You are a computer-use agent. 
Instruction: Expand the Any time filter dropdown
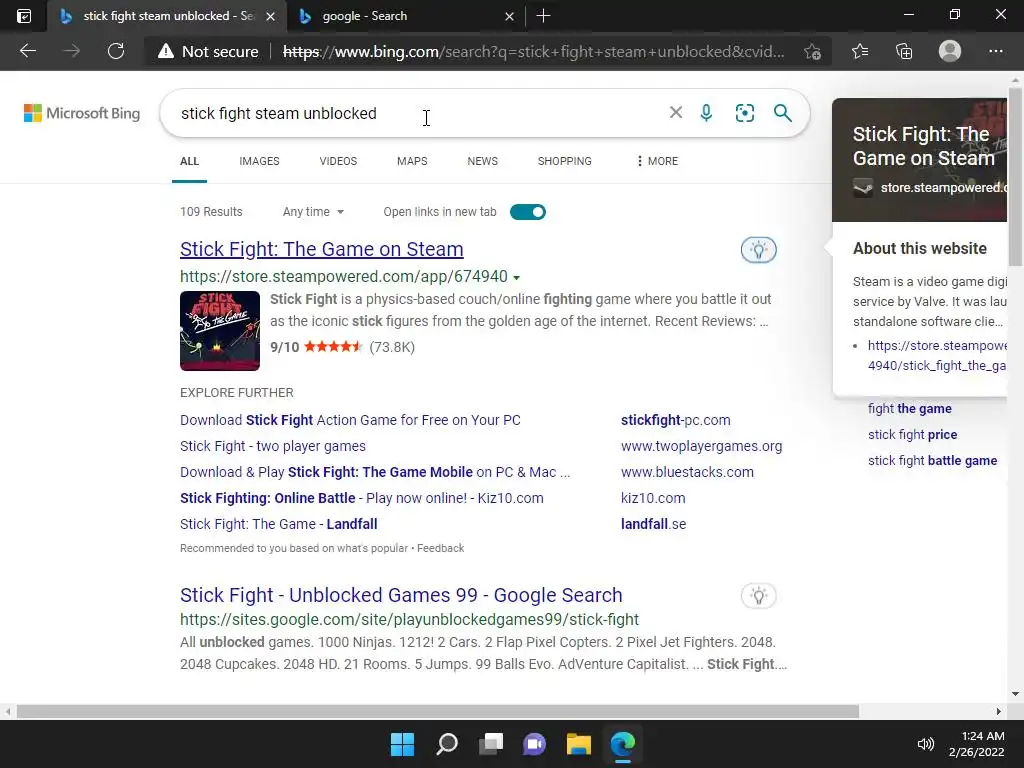313,212
